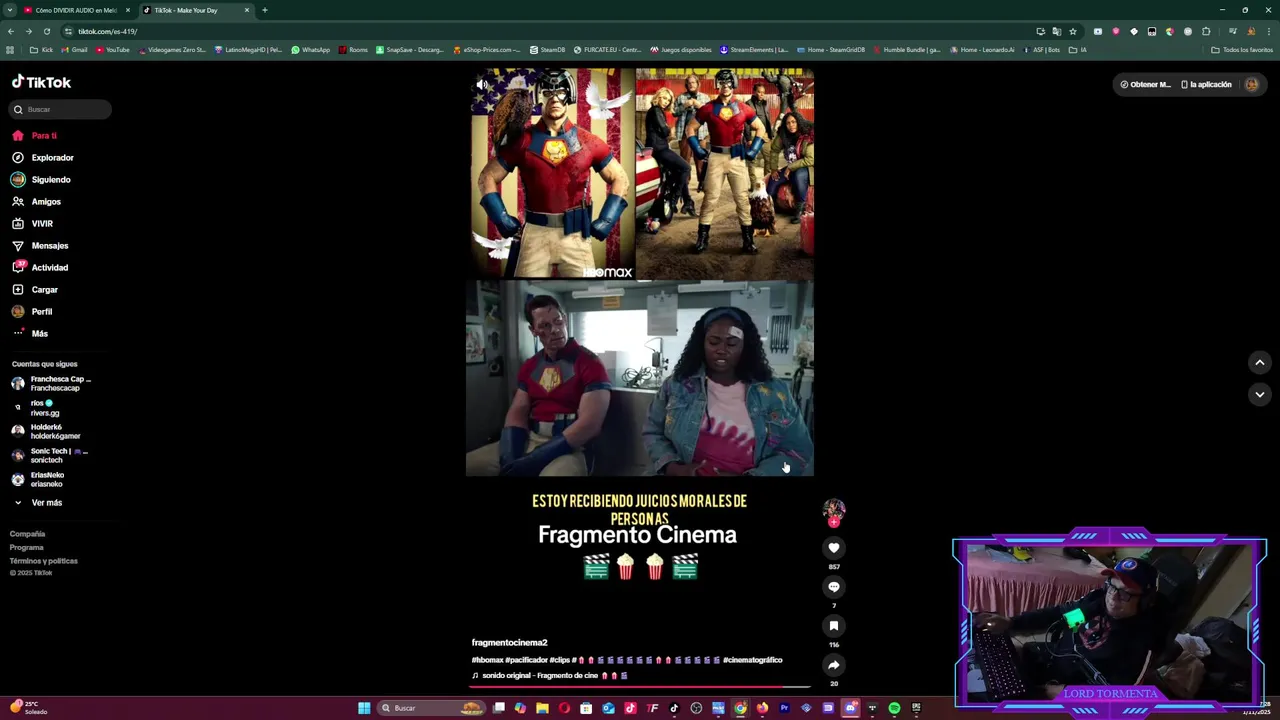Expand Programa footer section

pyautogui.click(x=26, y=547)
